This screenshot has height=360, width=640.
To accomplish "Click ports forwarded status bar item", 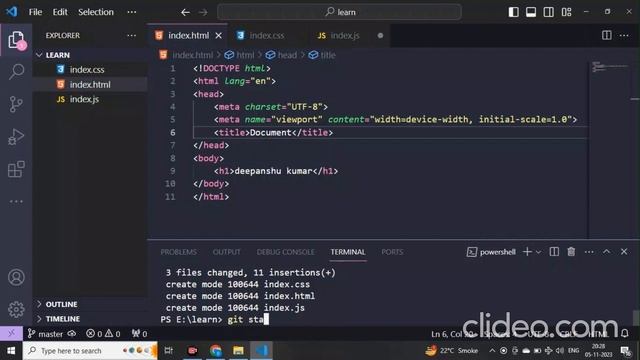I will coord(139,334).
